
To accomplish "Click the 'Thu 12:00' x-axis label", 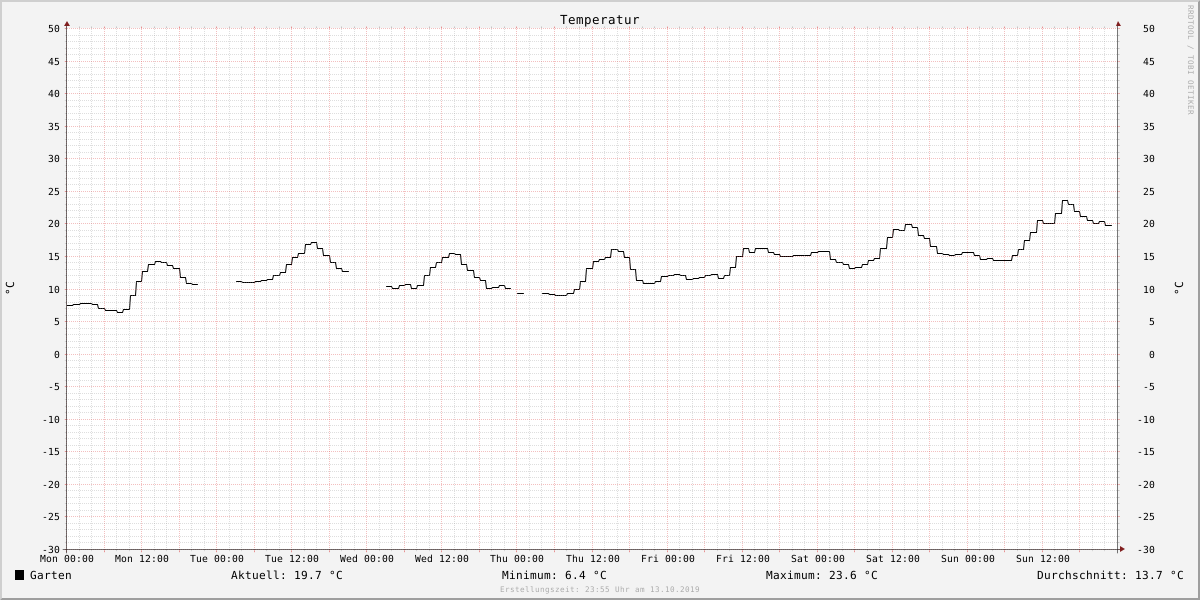I will pyautogui.click(x=593, y=559).
